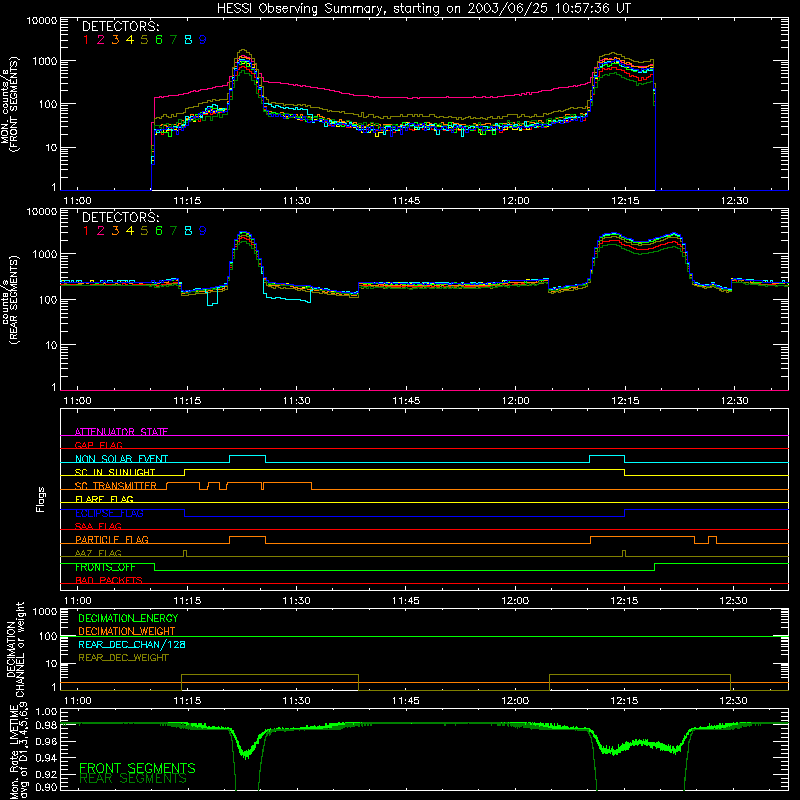Viewport: 800px width, 800px height.
Task: Click "DETECTORS:" legend heading in front segments plot
Action: 120,27
